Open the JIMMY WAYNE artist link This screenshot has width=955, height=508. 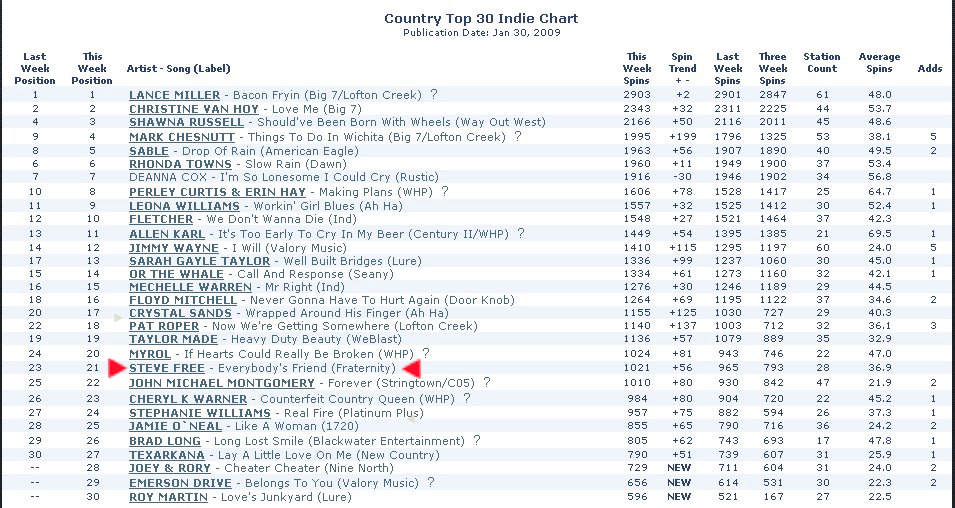click(x=174, y=248)
